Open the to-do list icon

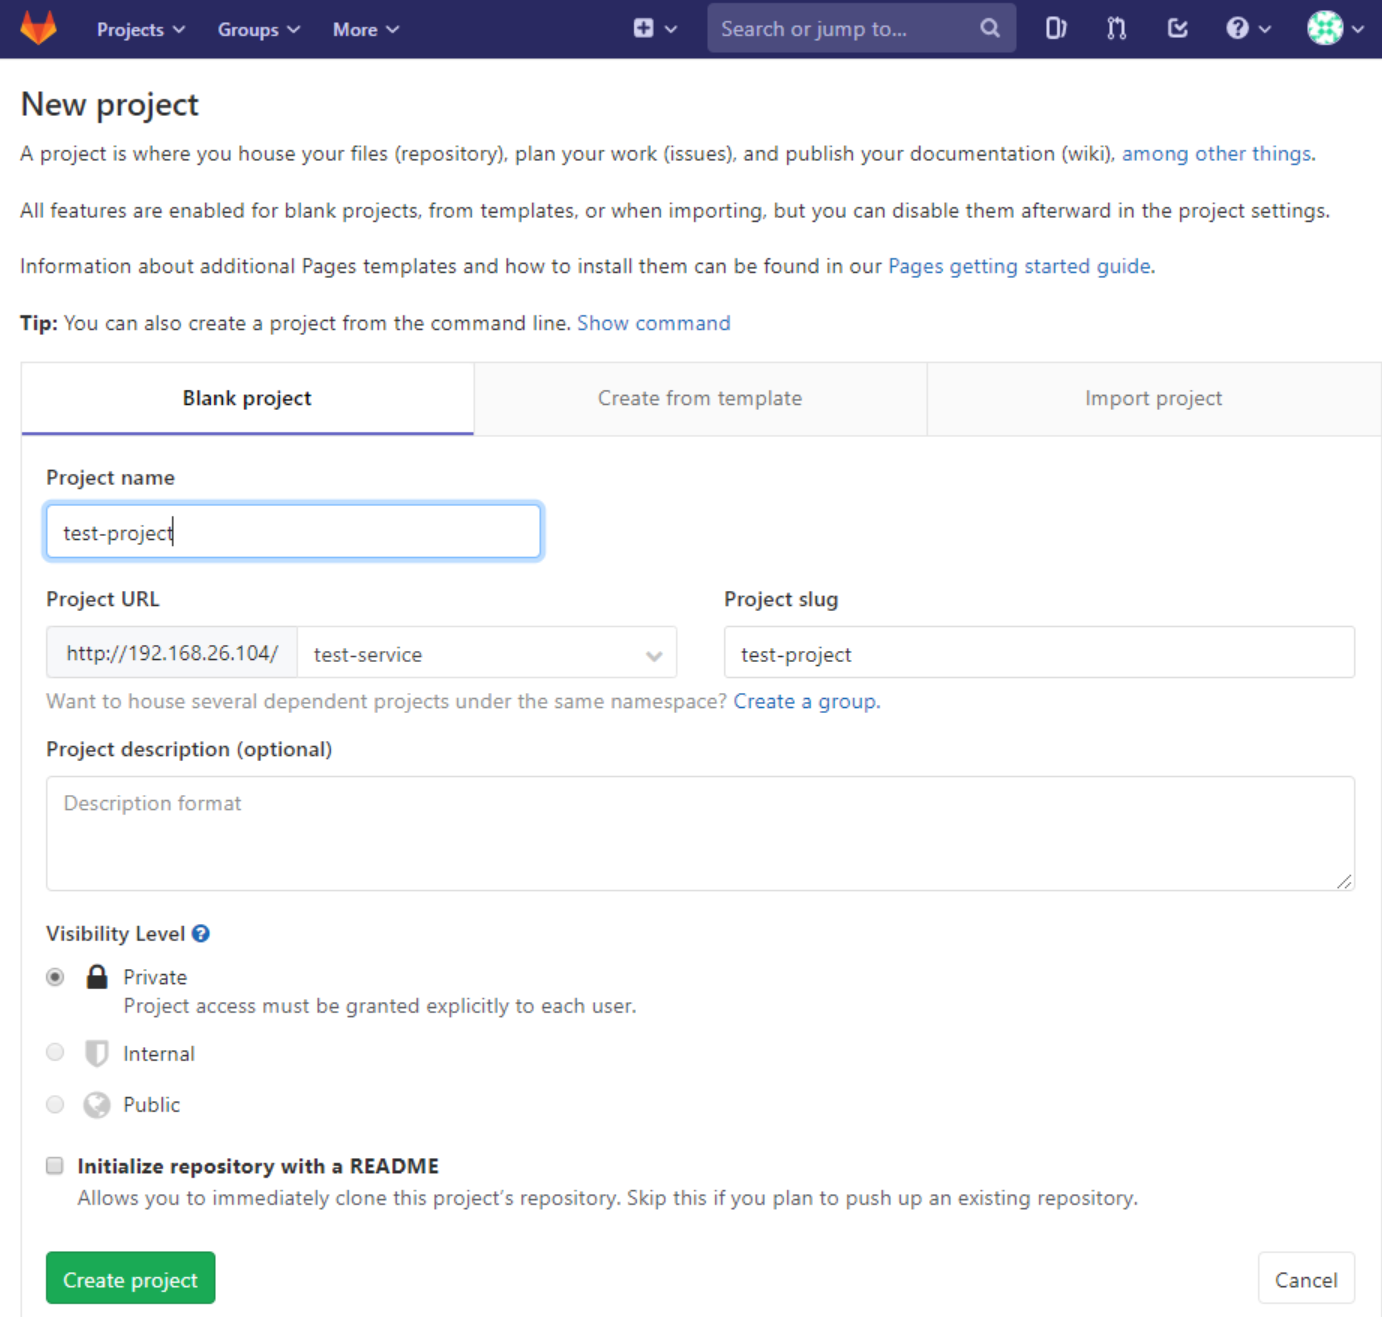pos(1178,28)
